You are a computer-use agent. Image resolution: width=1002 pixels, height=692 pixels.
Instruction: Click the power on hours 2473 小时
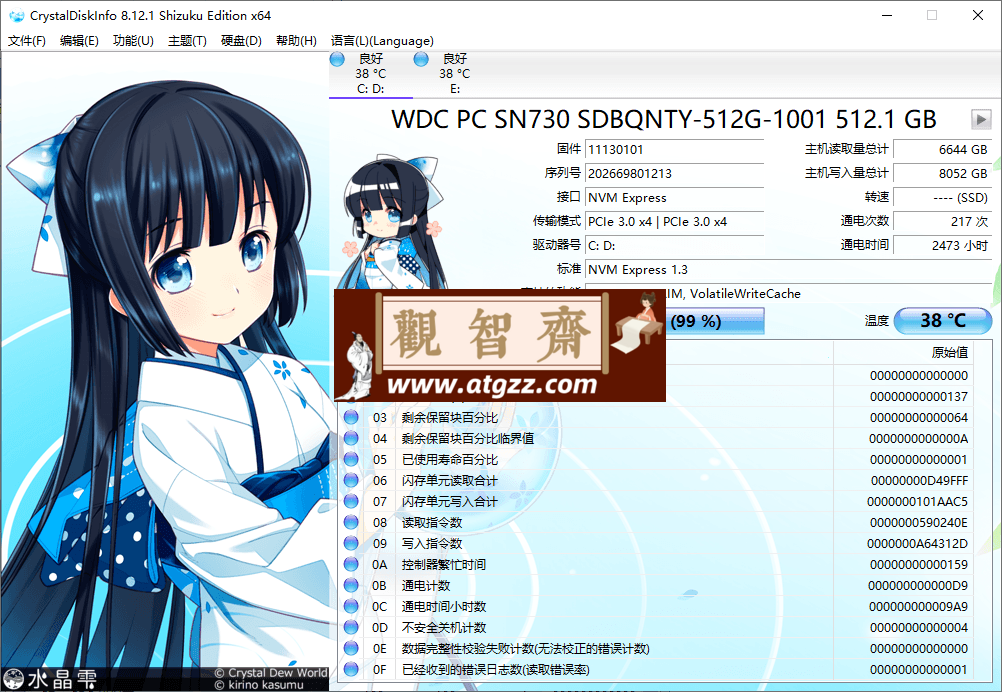pyautogui.click(x=942, y=245)
